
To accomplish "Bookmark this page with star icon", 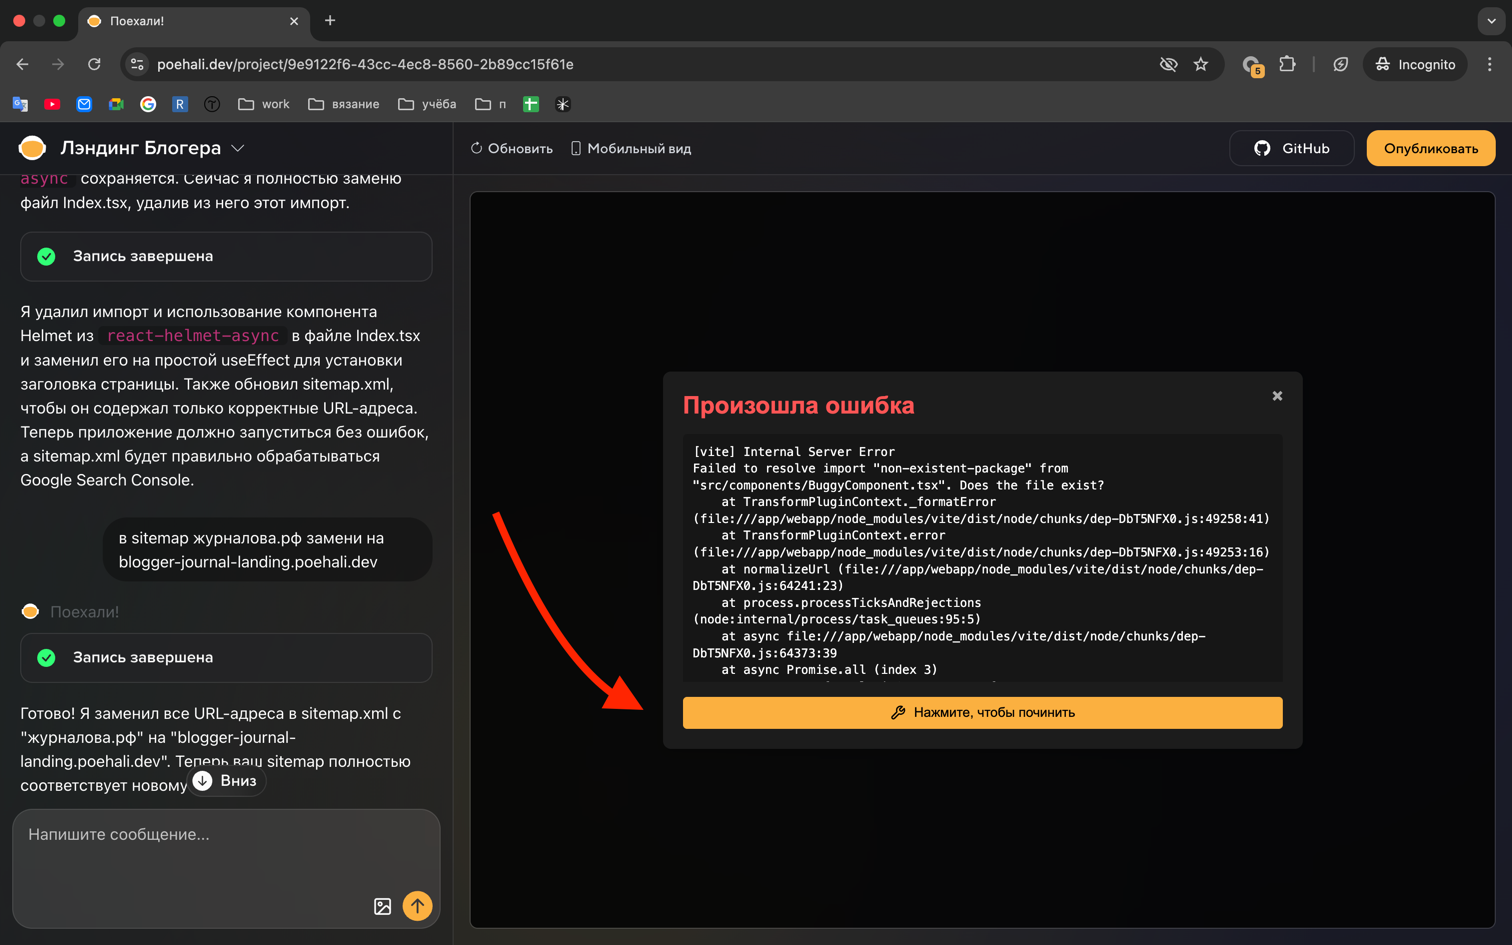I will [1201, 64].
